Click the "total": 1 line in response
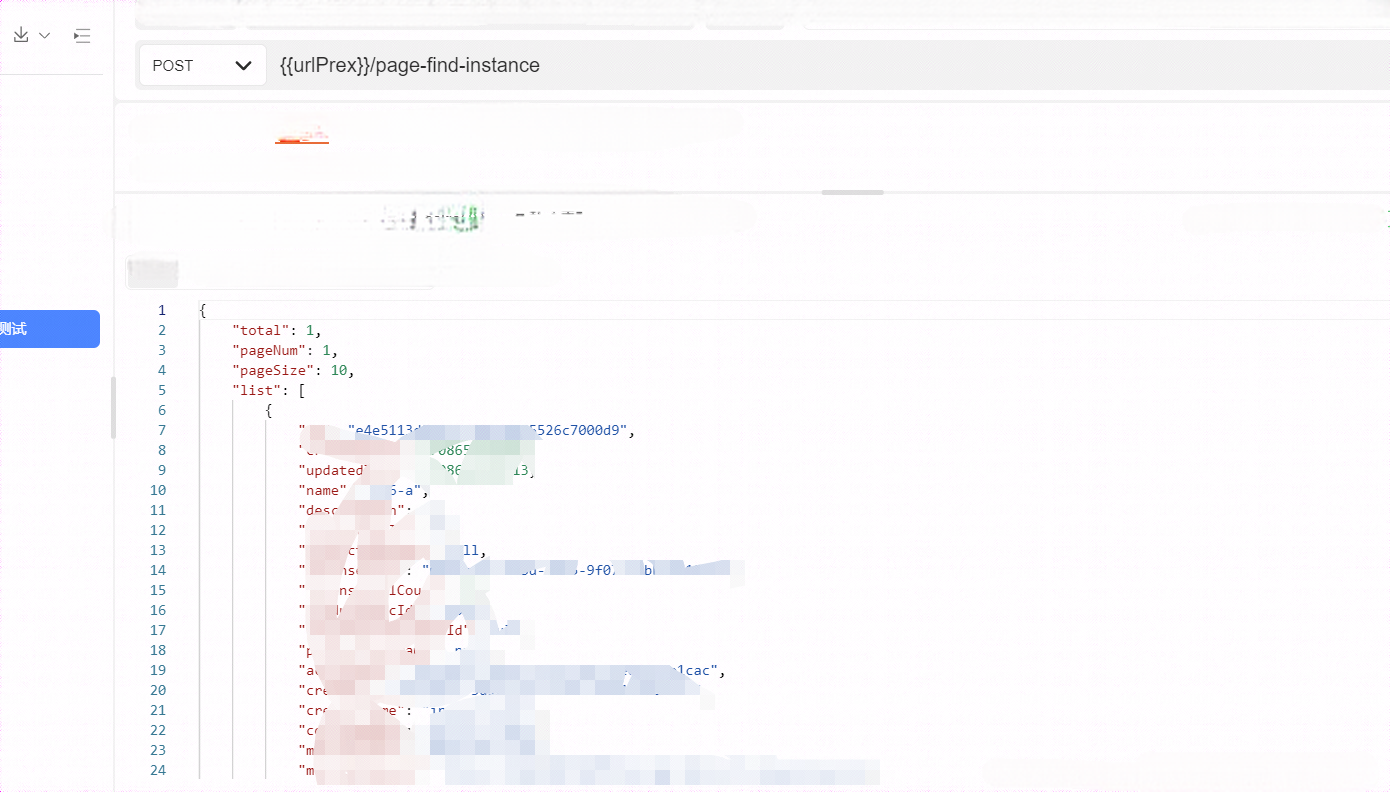This screenshot has width=1390, height=792. coord(277,330)
